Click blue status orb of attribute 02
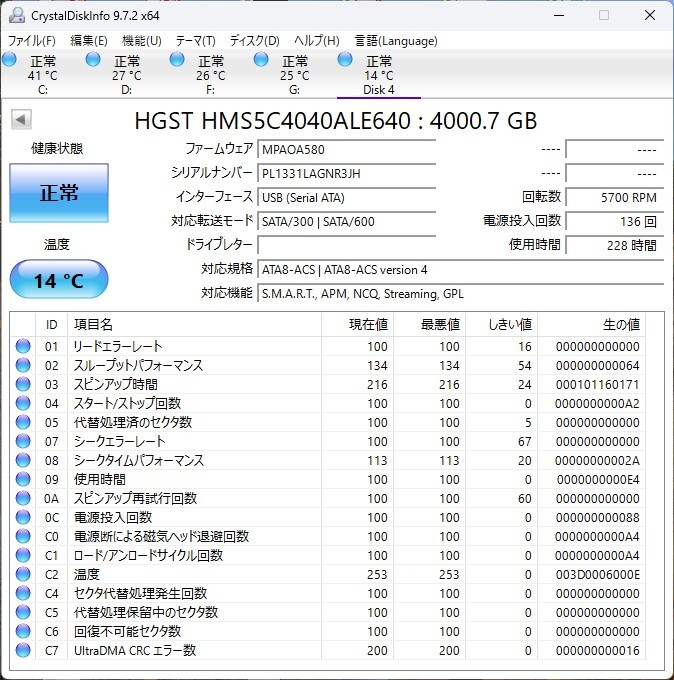This screenshot has width=674, height=680. click(23, 365)
